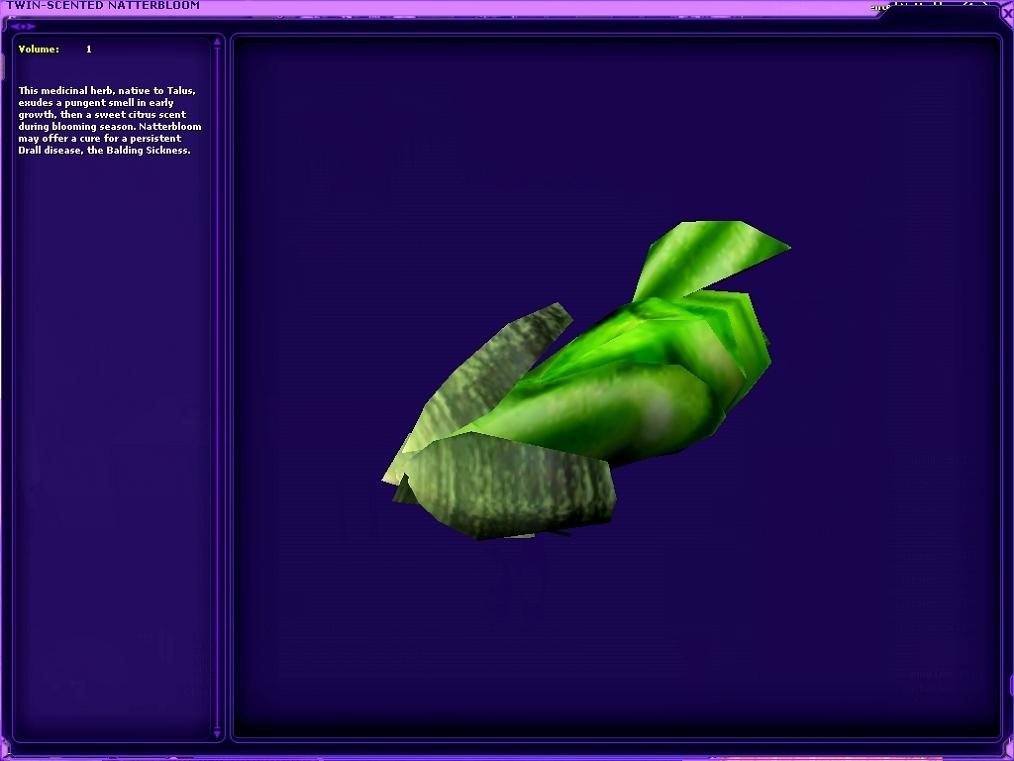Viewport: 1014px width, 761px height.
Task: Click the scroll down arrow in description panel
Action: (218, 735)
